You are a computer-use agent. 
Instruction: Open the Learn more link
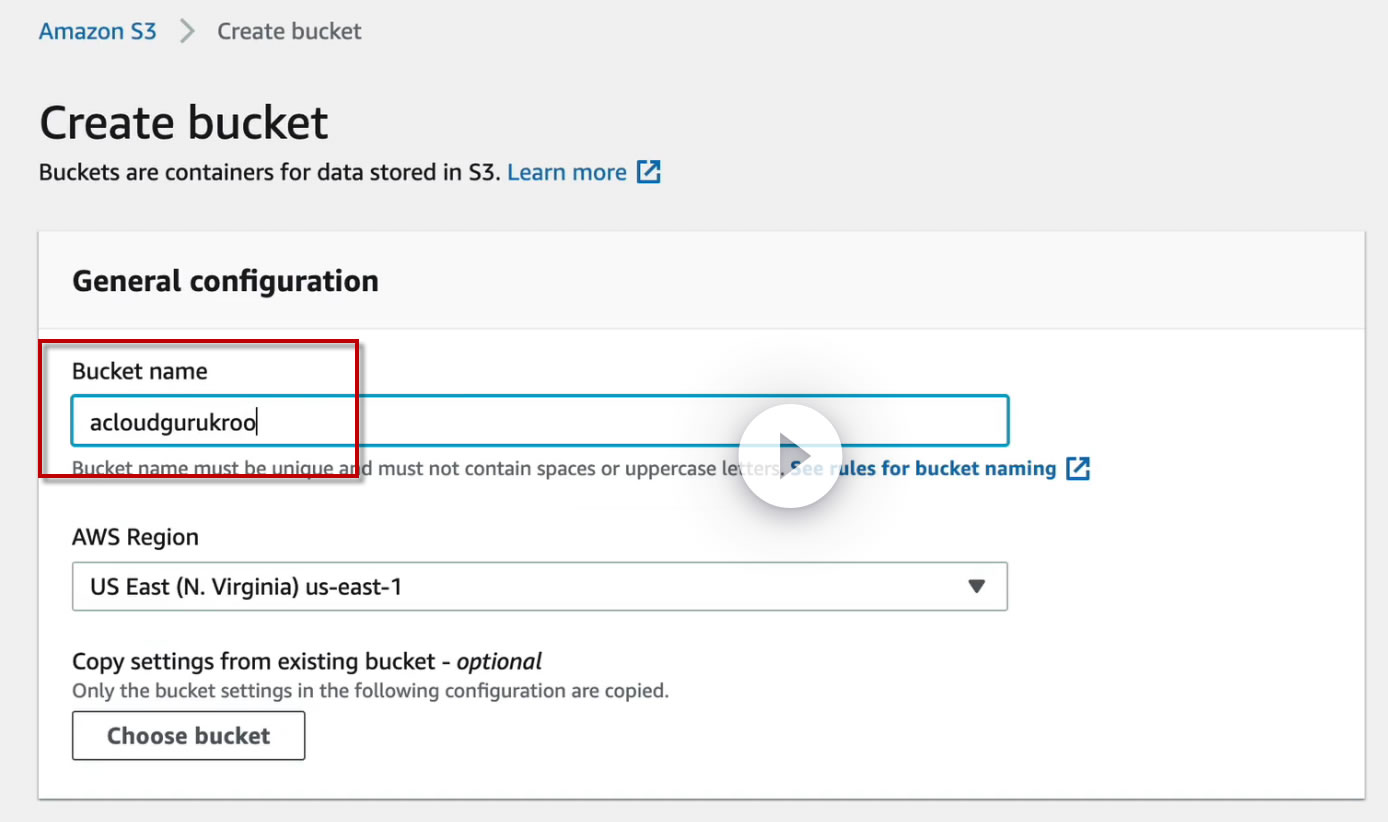(566, 172)
